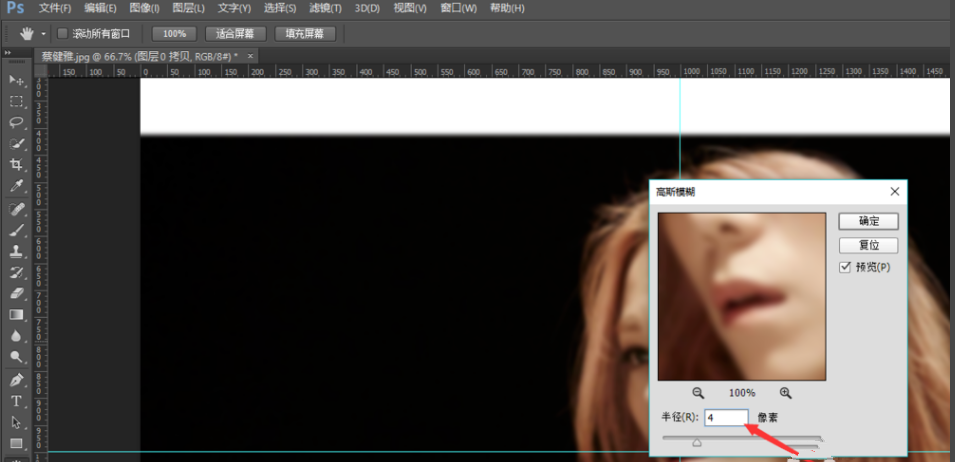This screenshot has width=955, height=462.
Task: Click the Gaussian blur radius slider handle
Action: point(697,442)
